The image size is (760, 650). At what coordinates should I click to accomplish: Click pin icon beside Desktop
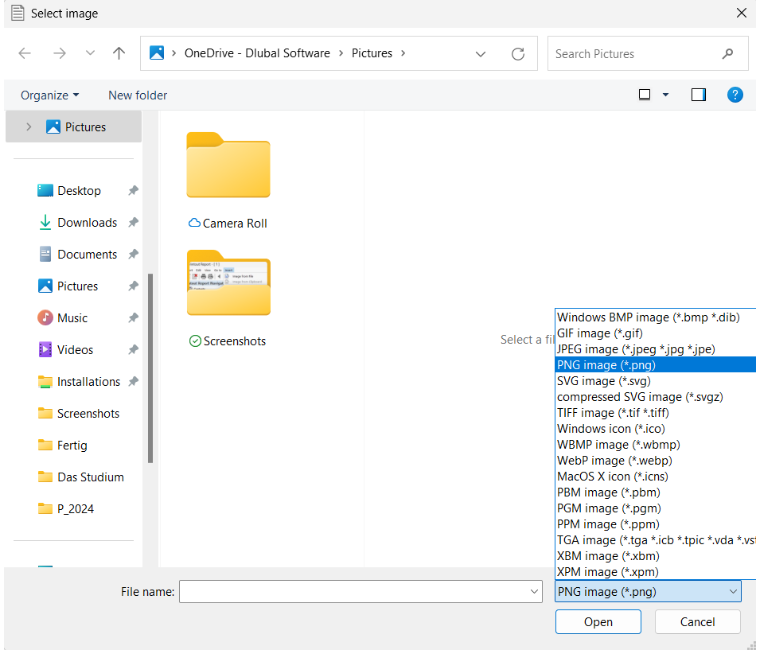(x=133, y=190)
